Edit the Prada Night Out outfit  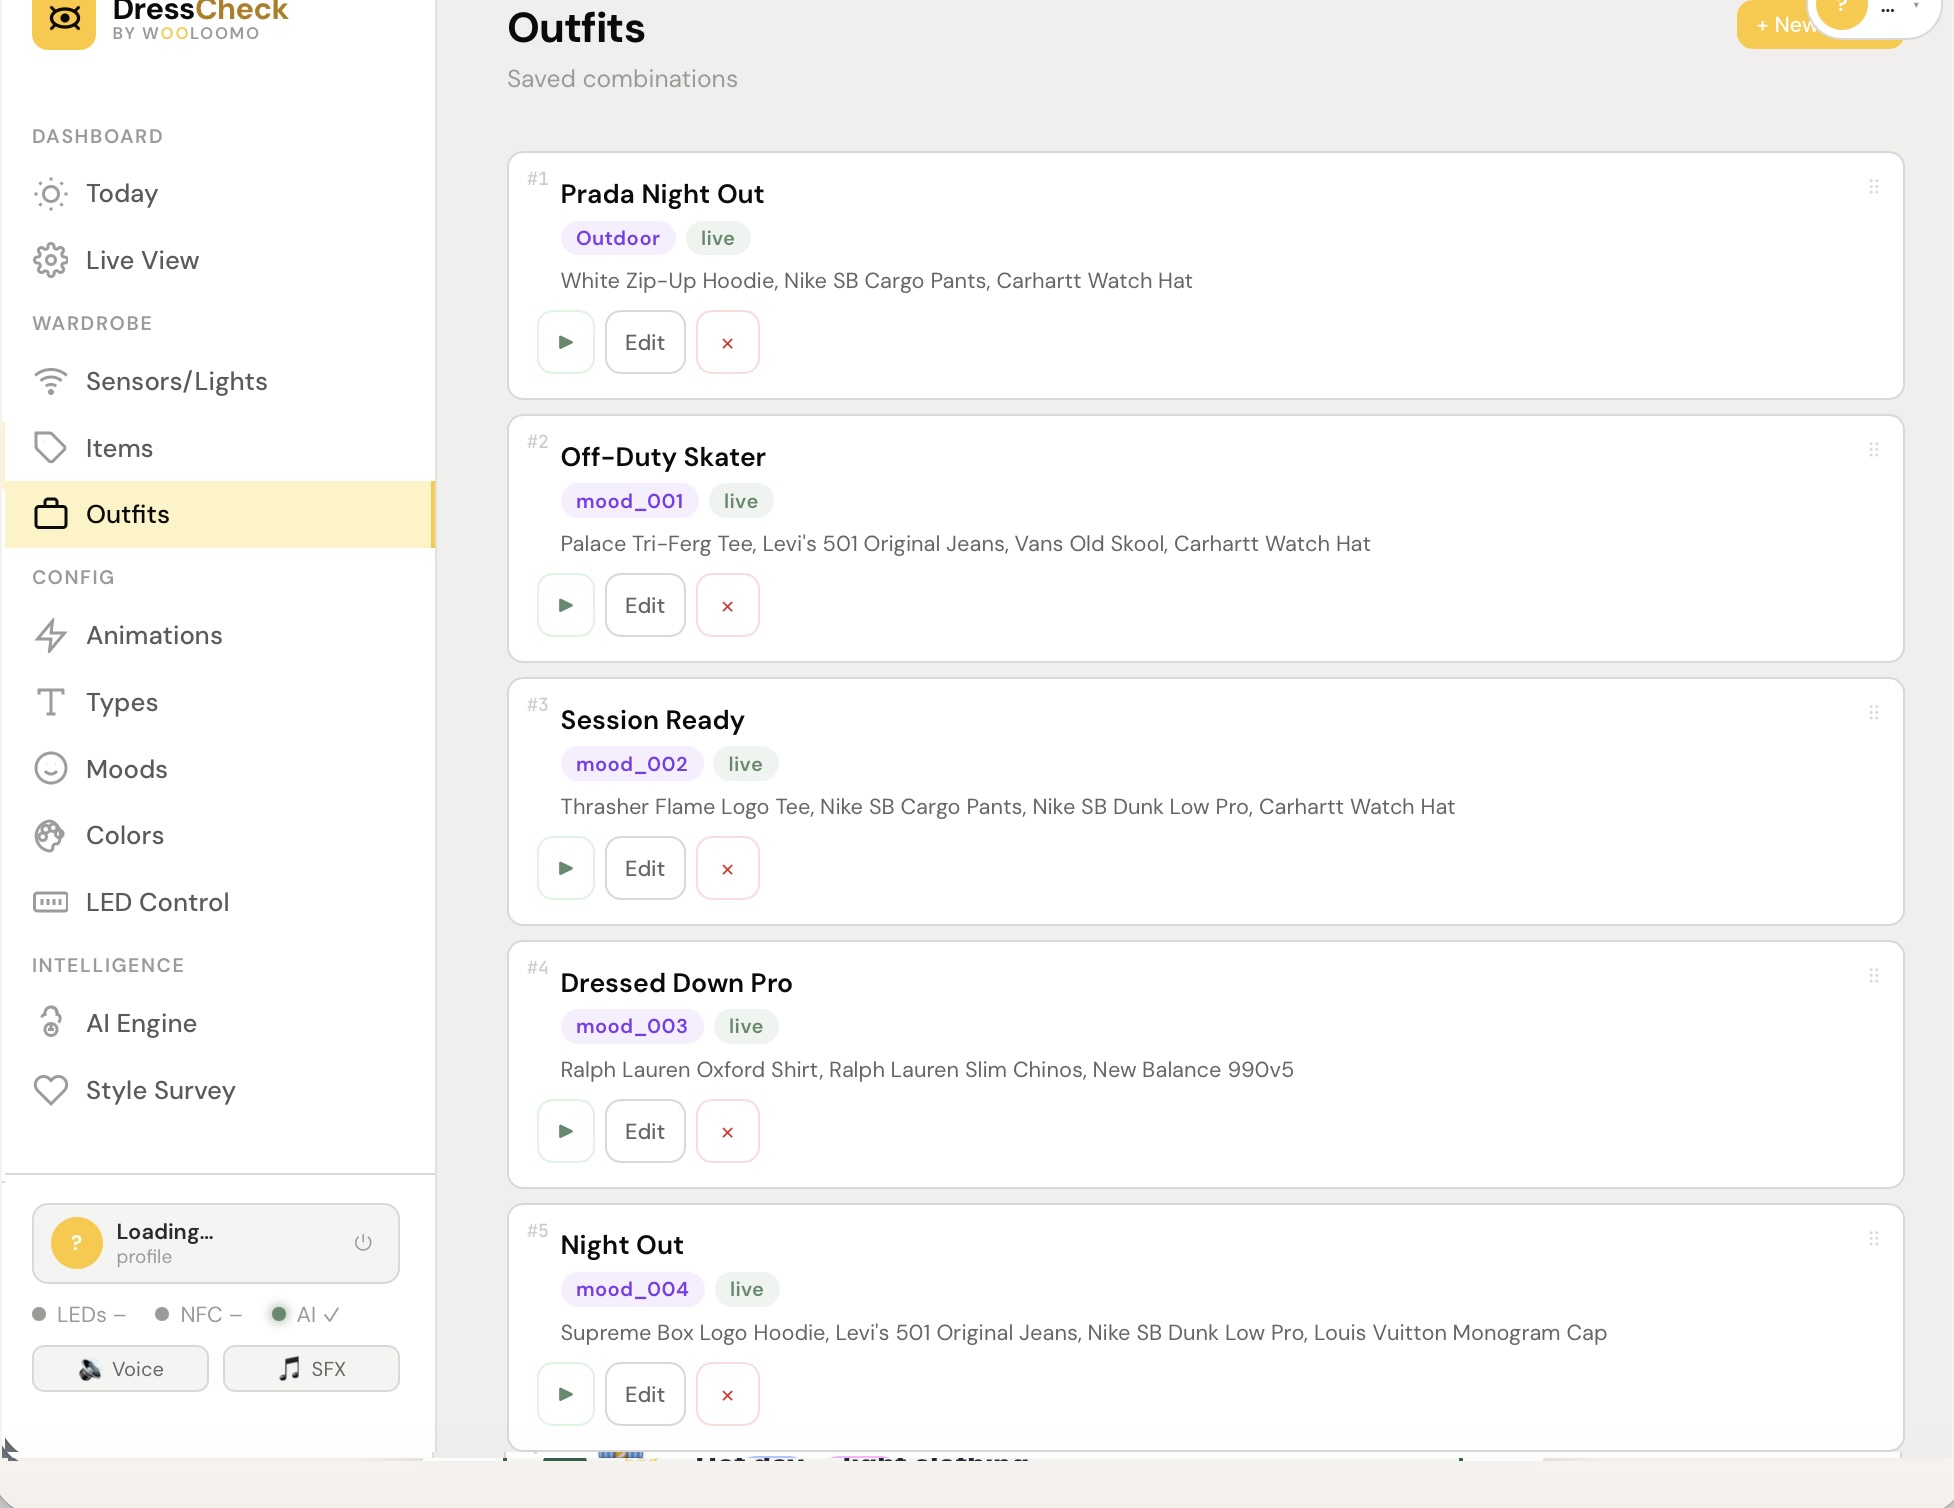click(645, 342)
